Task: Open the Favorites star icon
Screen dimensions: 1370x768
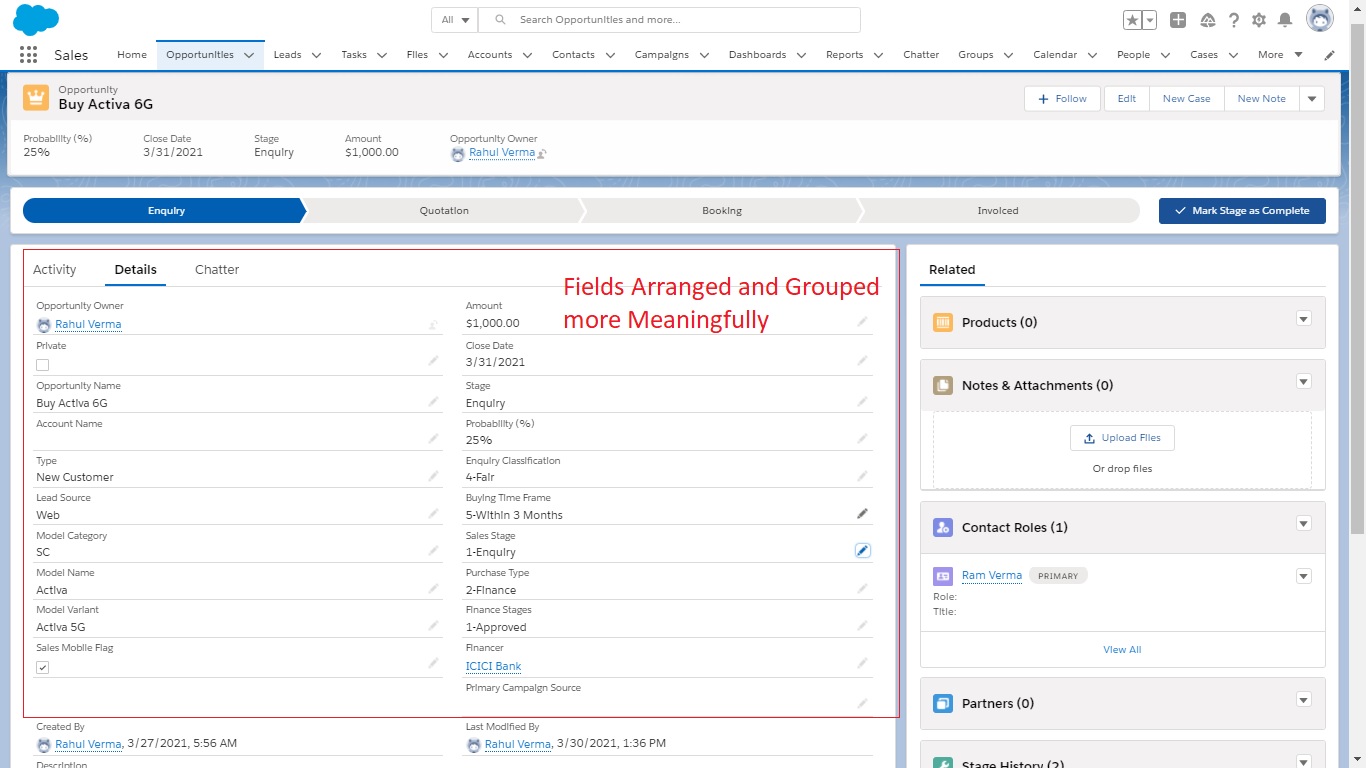Action: coord(1132,20)
